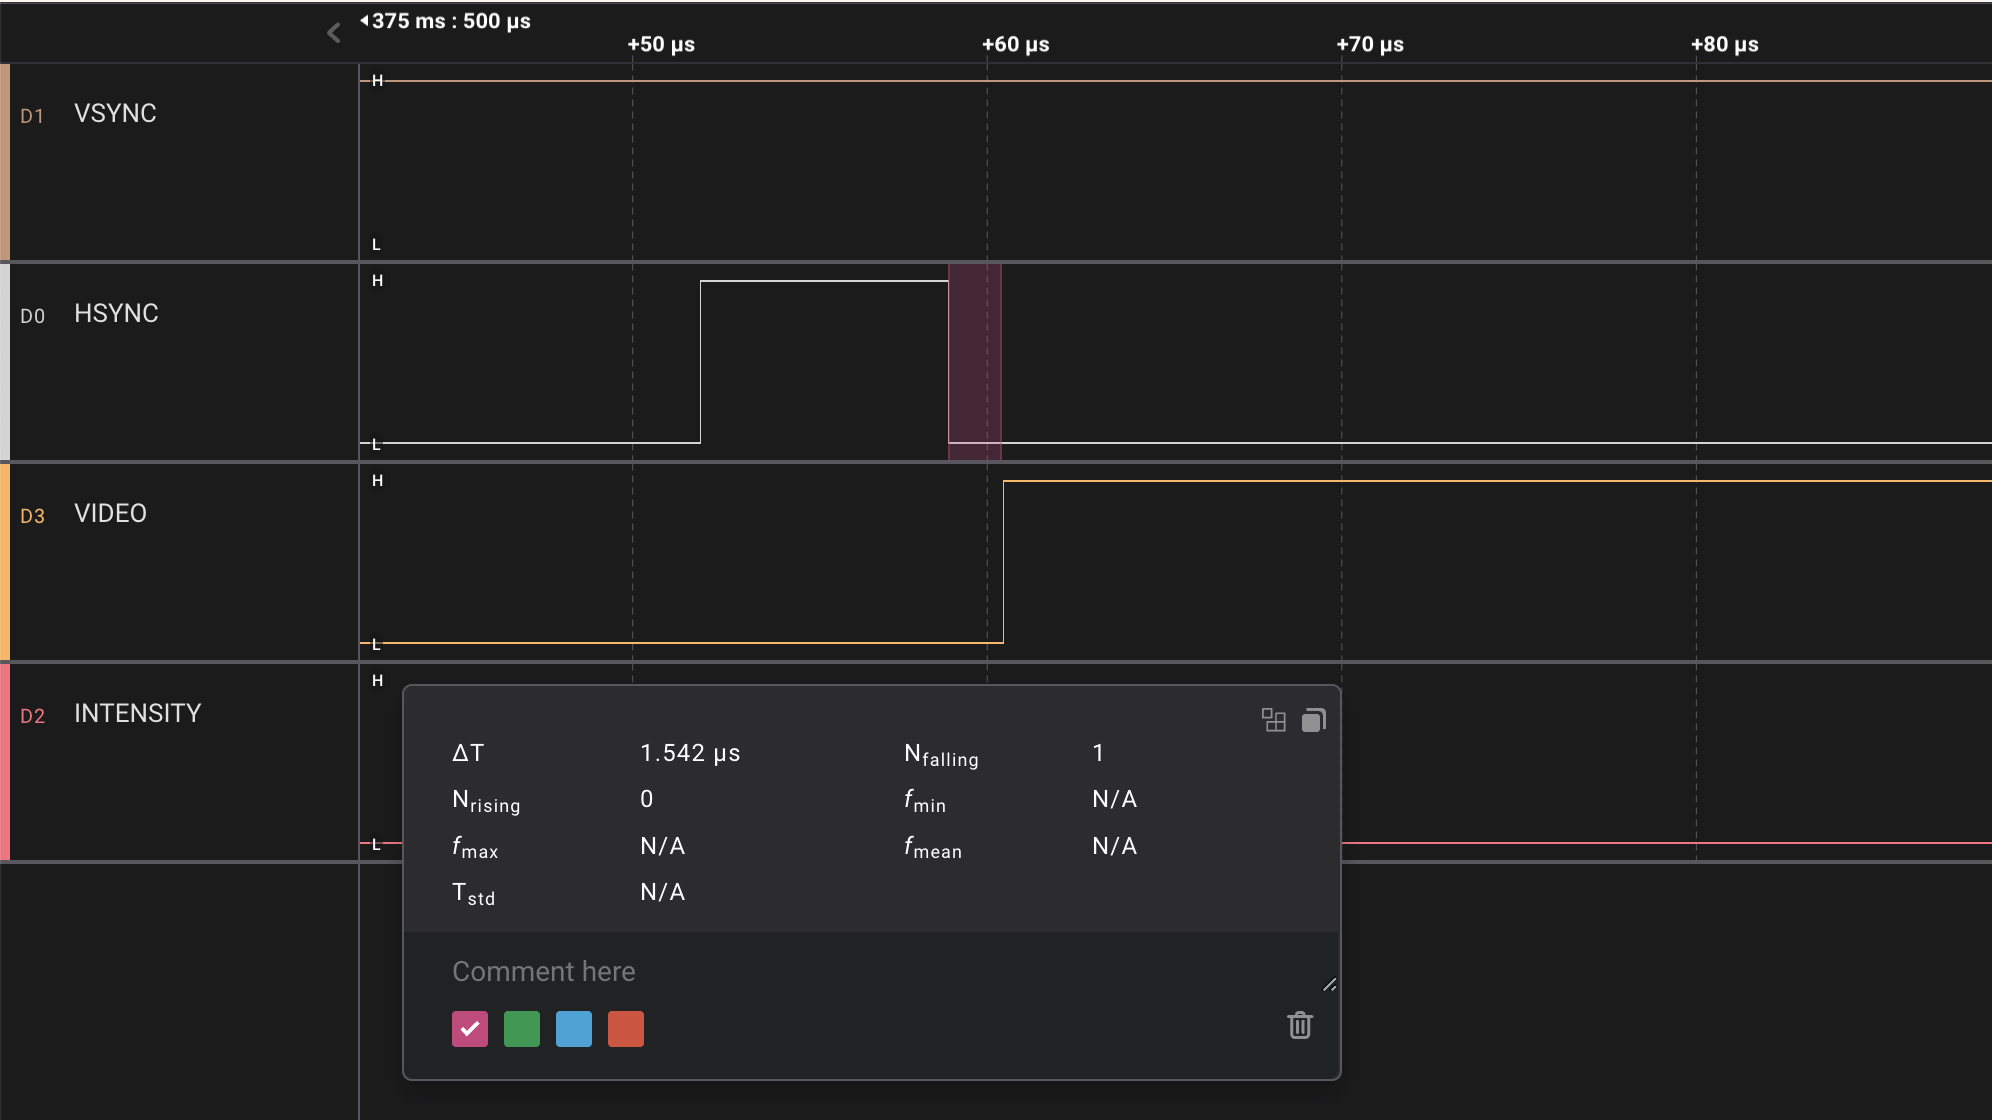Screen dimensions: 1992x1120
Task: Select the blue measurement color swatch
Action: (574, 1028)
